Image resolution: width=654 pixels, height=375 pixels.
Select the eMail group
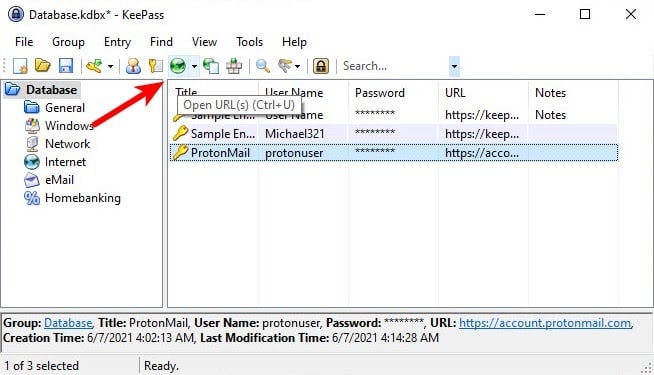click(59, 180)
